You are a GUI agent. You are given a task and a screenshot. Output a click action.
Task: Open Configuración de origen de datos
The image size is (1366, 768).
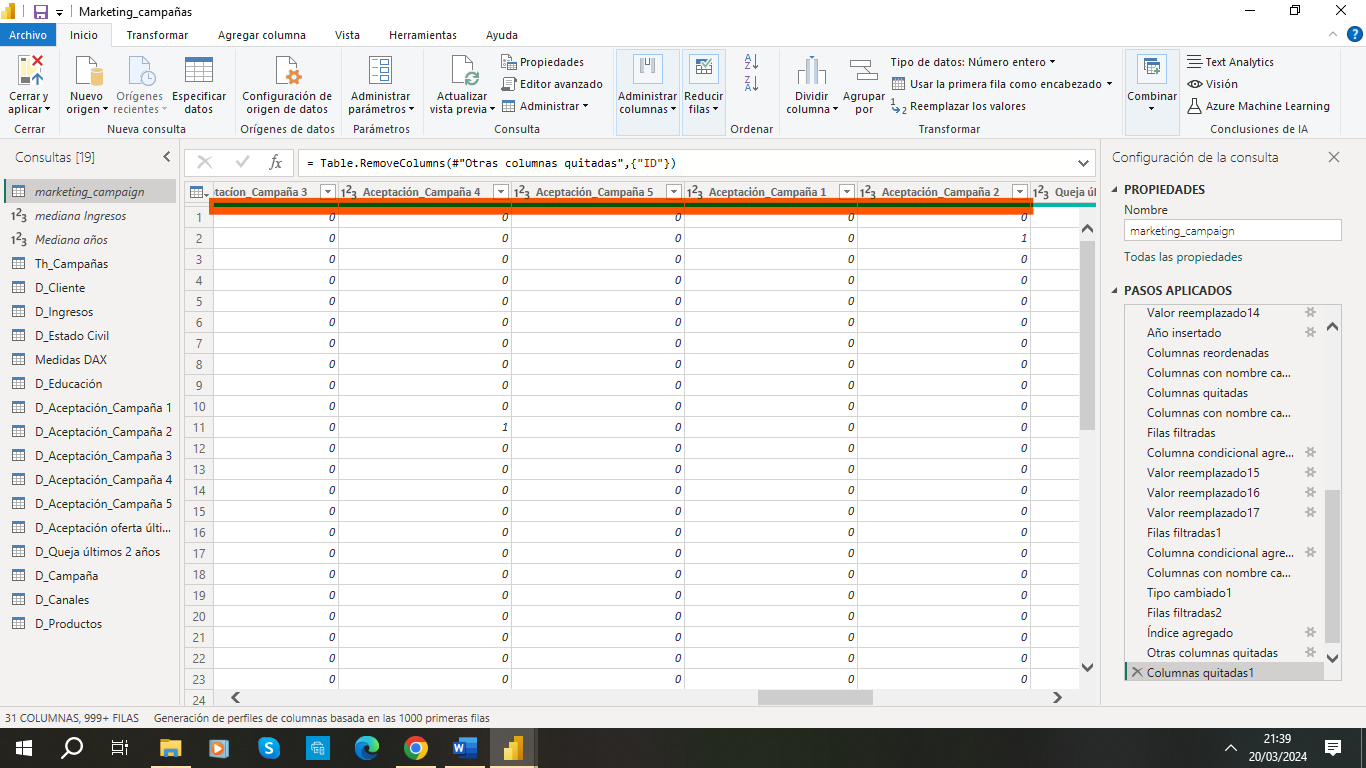click(287, 85)
